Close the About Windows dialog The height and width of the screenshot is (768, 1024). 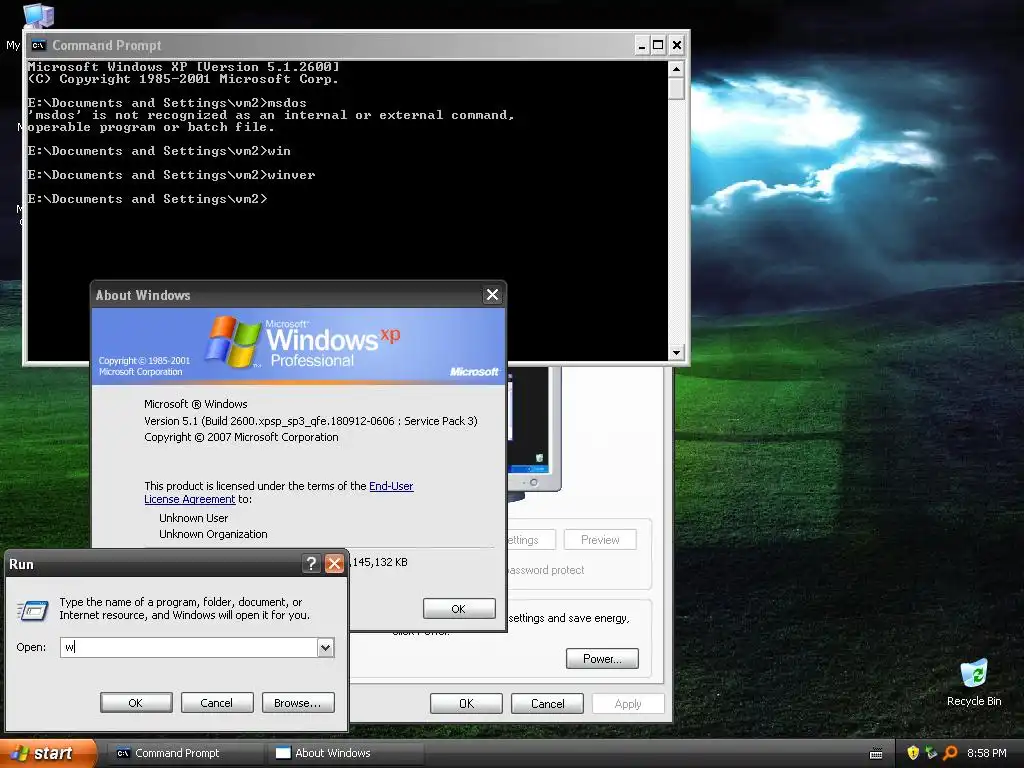click(x=492, y=295)
